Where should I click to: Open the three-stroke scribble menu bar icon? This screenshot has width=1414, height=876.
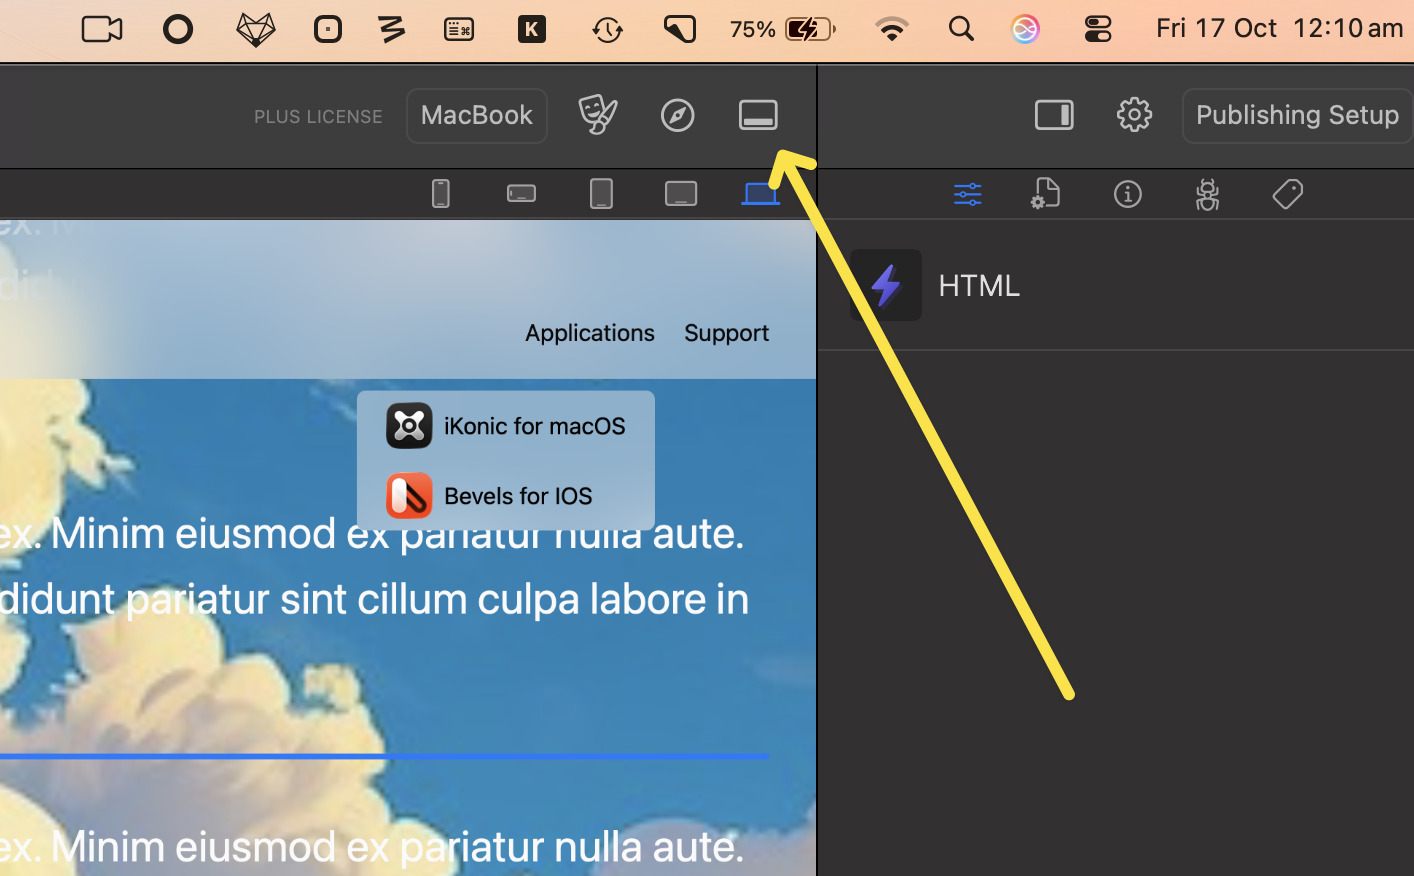[x=392, y=29]
